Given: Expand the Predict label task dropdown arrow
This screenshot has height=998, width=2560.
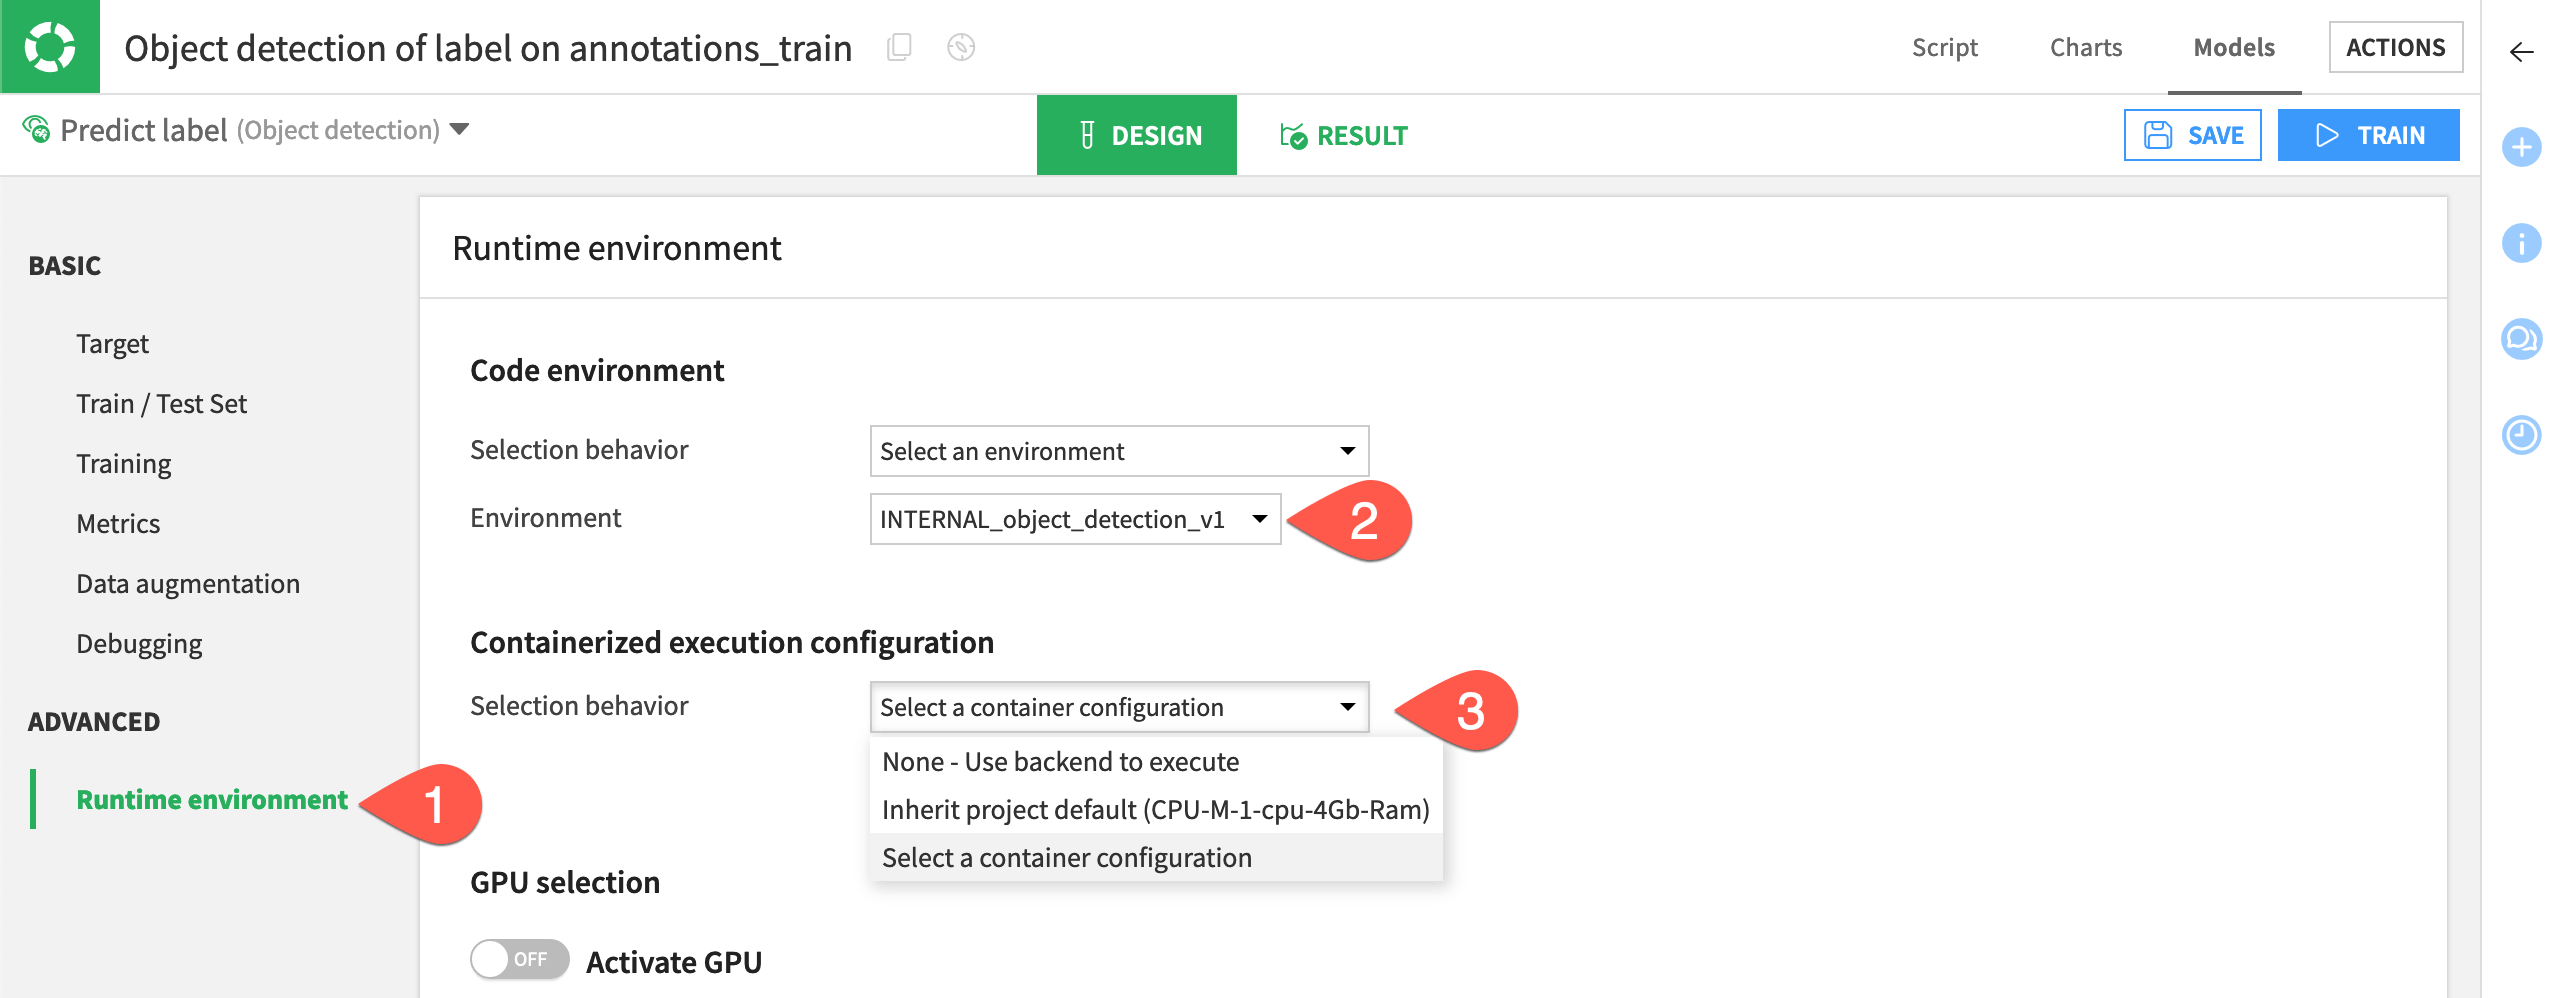Looking at the screenshot, I should point(460,129).
